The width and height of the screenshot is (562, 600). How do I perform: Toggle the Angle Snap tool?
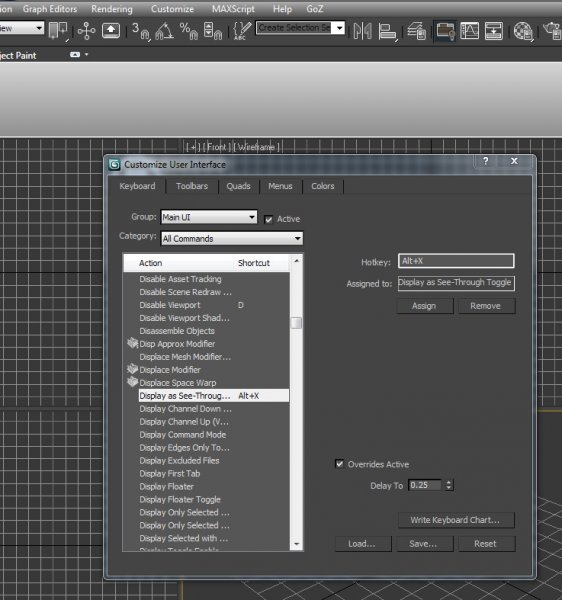(165, 31)
